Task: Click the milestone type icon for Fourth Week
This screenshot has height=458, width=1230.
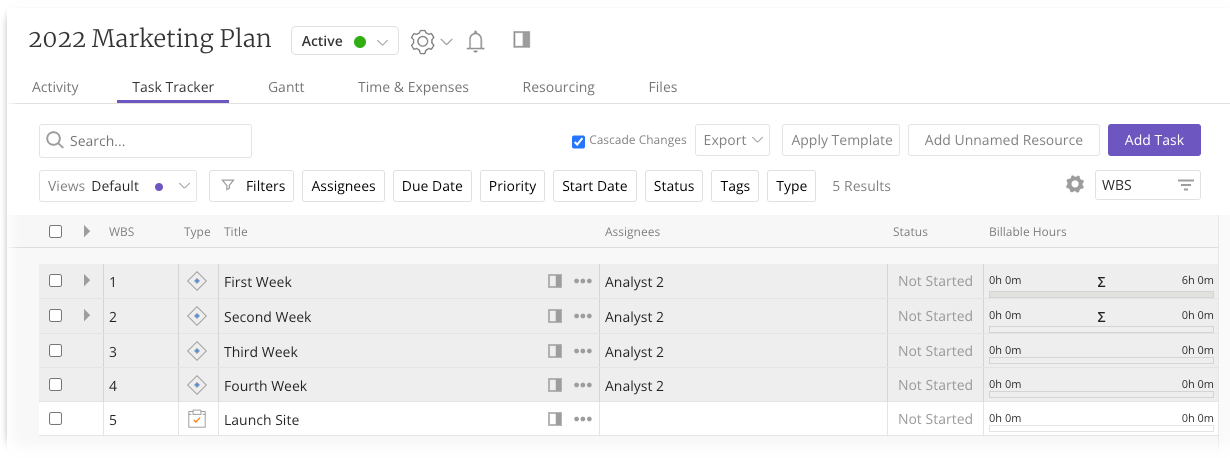Action: (x=197, y=385)
